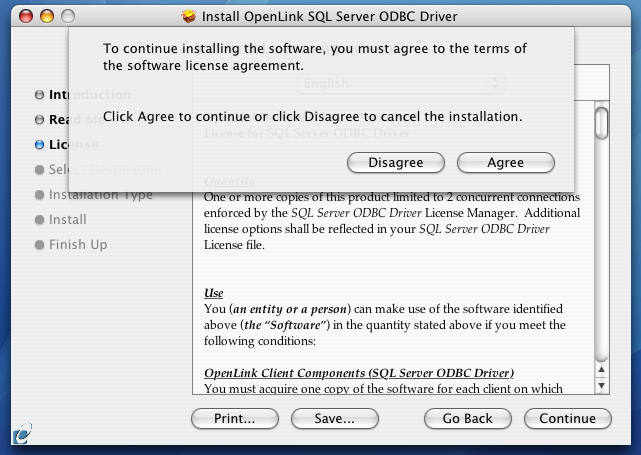Click the license text scrollbar thumb
The width and height of the screenshot is (641, 455).
click(x=601, y=123)
